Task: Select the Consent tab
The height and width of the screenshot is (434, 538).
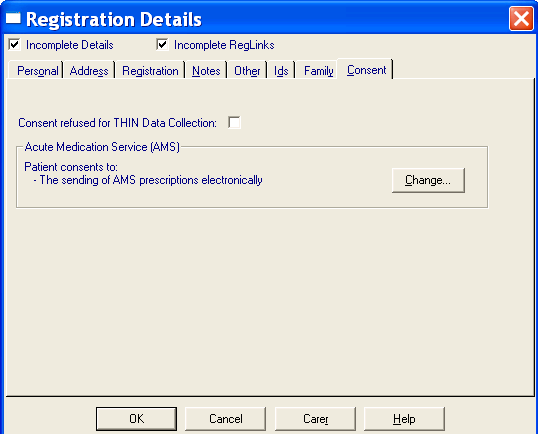Action: tap(366, 70)
